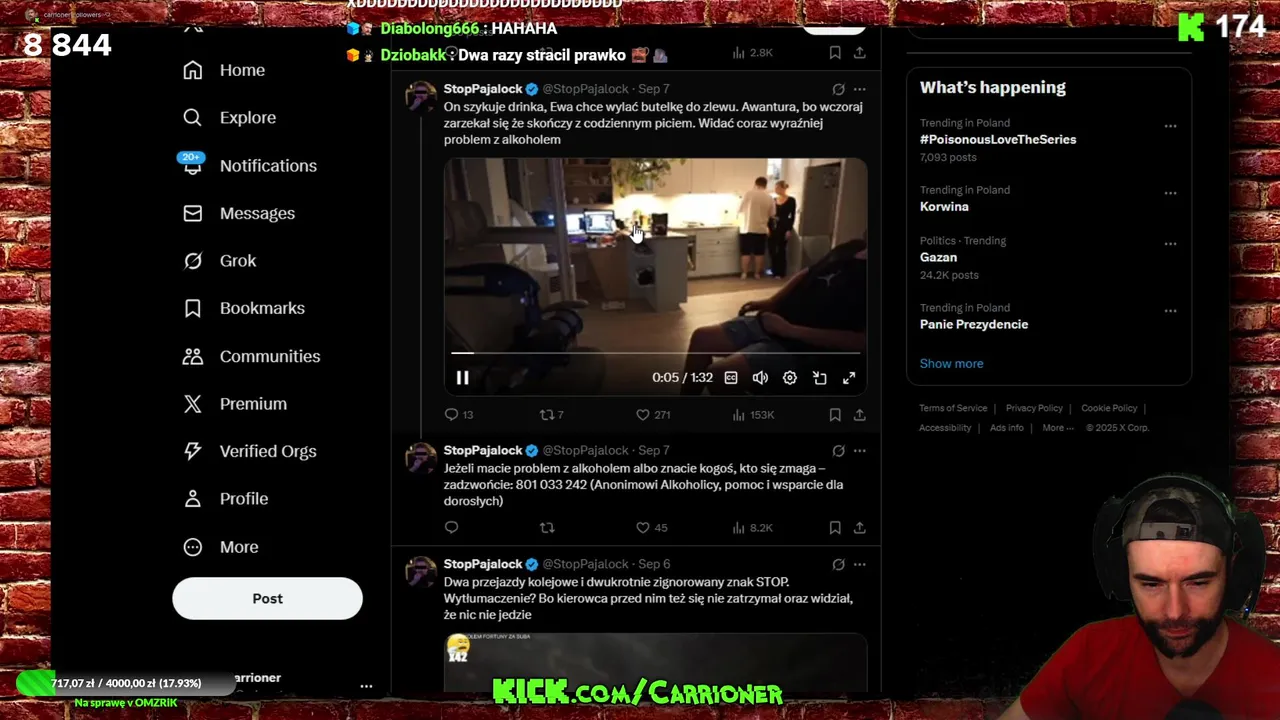Go to Premium in sidebar

point(234,404)
